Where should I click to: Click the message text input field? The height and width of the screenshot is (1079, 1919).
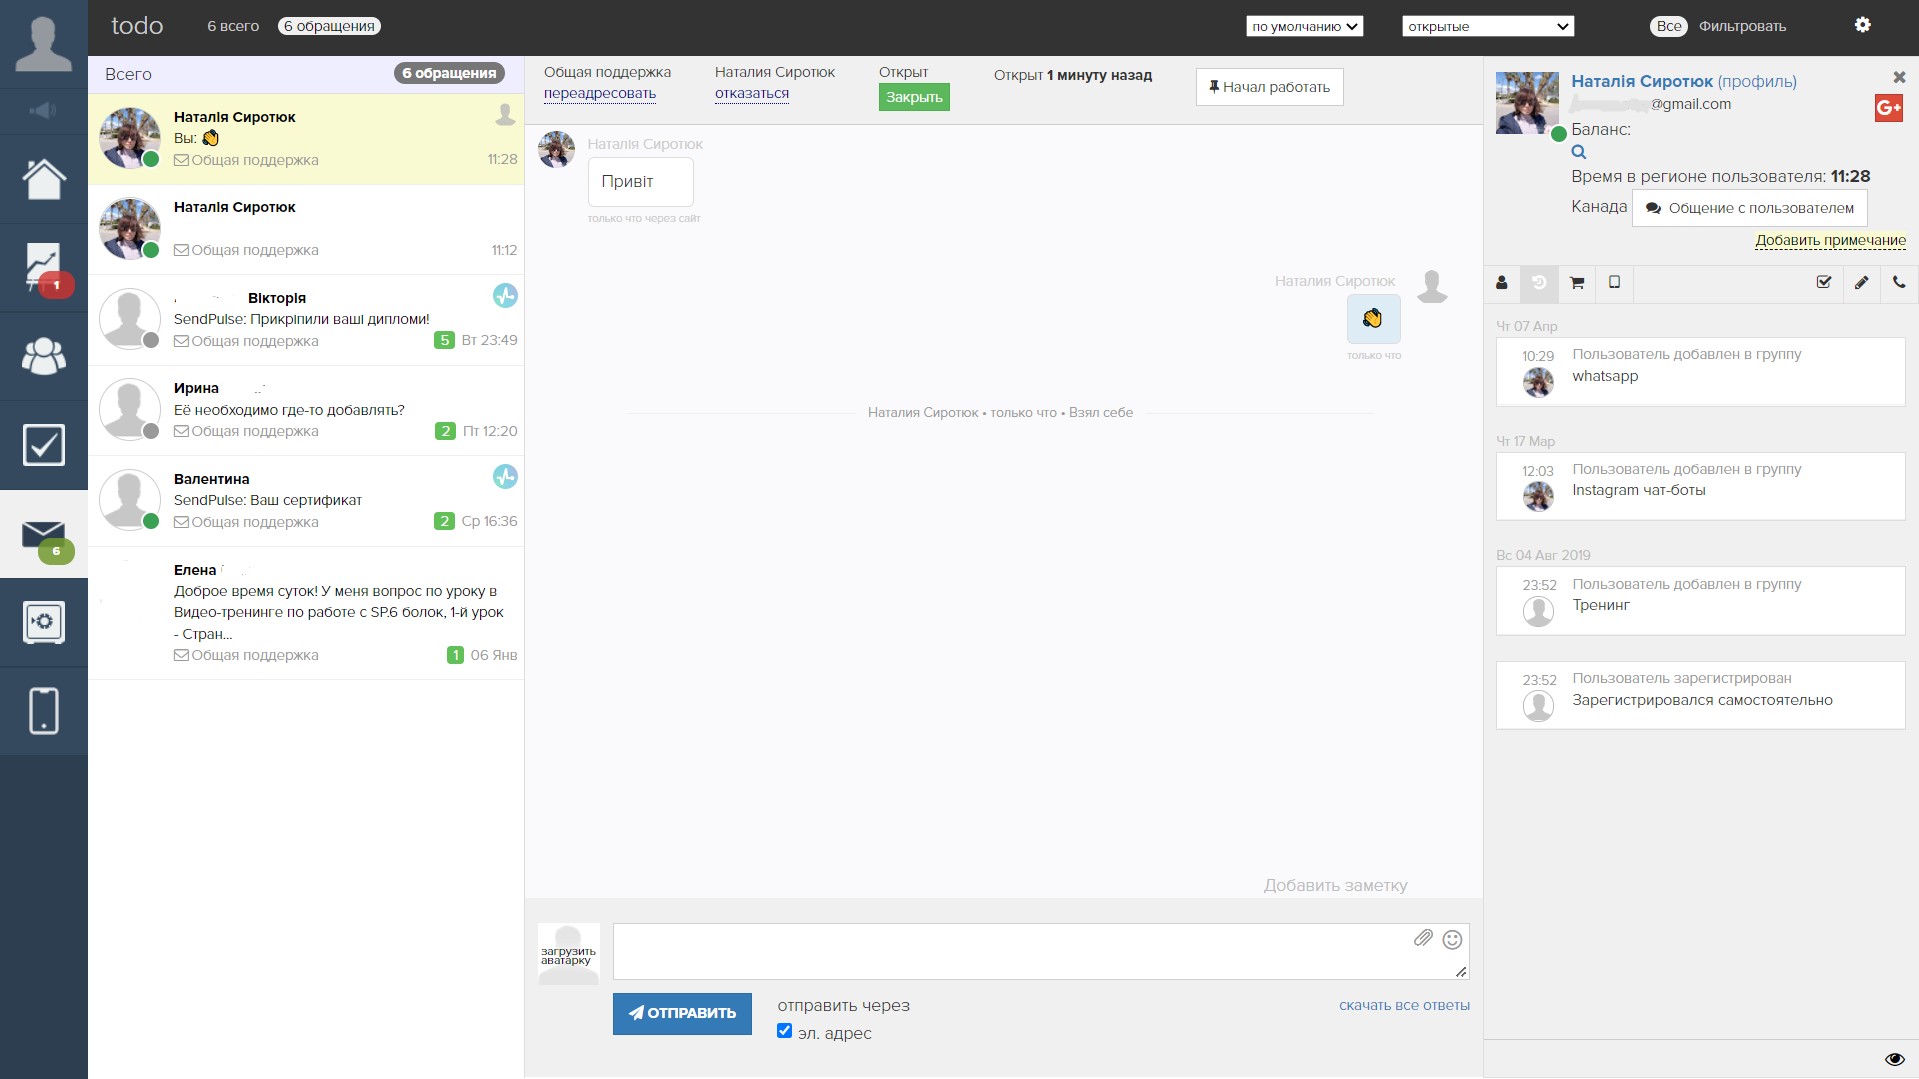(x=1010, y=951)
